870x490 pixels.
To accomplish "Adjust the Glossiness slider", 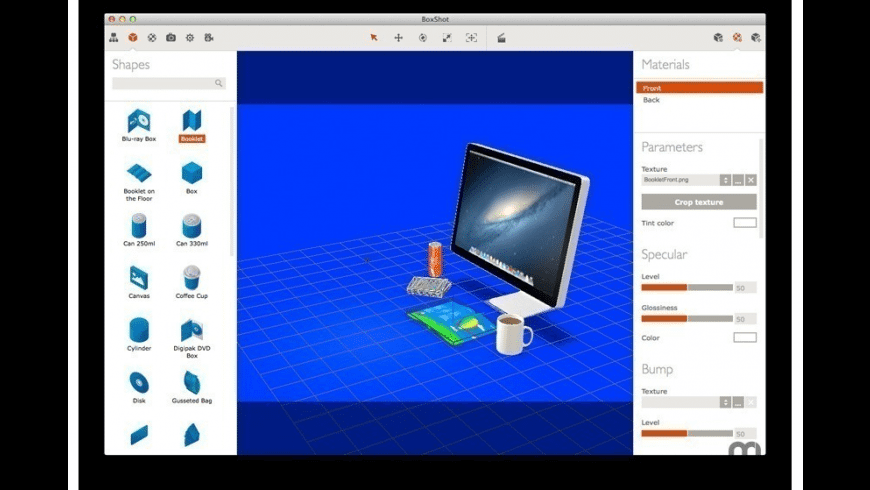I will [687, 319].
